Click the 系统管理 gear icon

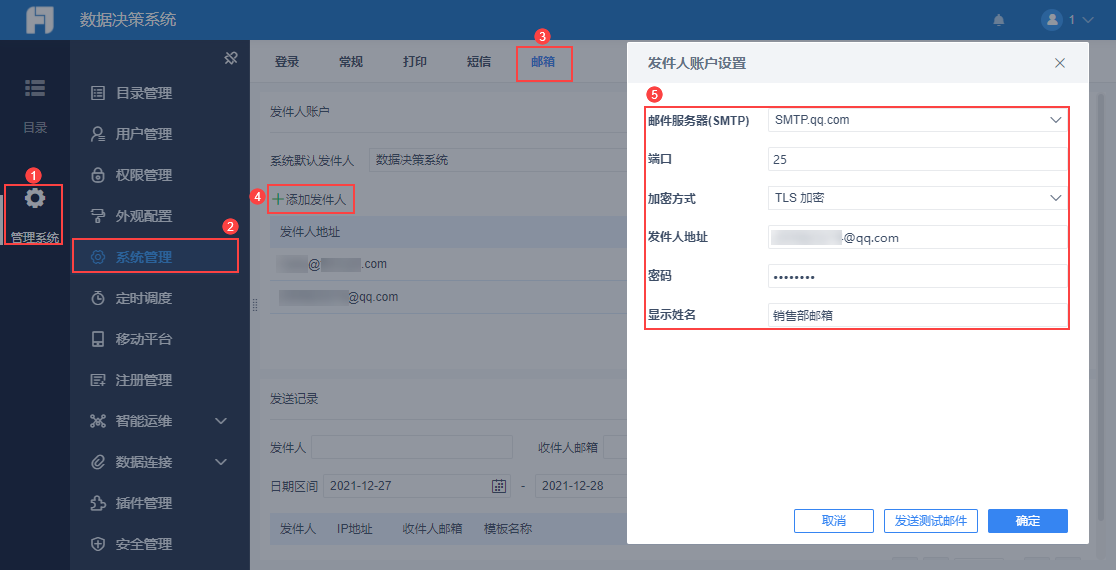tap(98, 257)
